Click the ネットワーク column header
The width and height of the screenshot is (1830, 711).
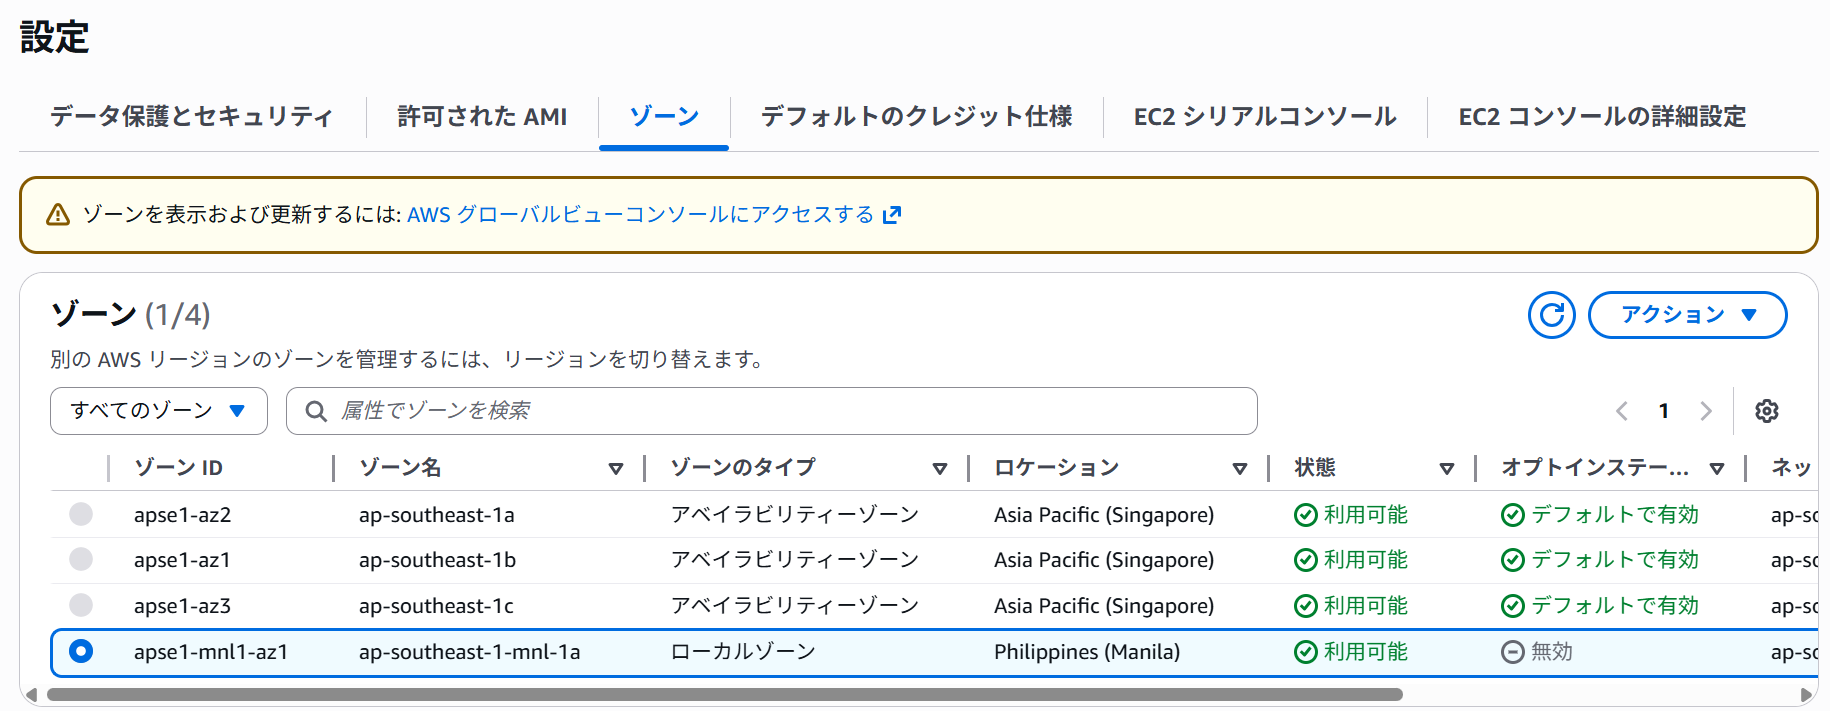pyautogui.click(x=1791, y=468)
